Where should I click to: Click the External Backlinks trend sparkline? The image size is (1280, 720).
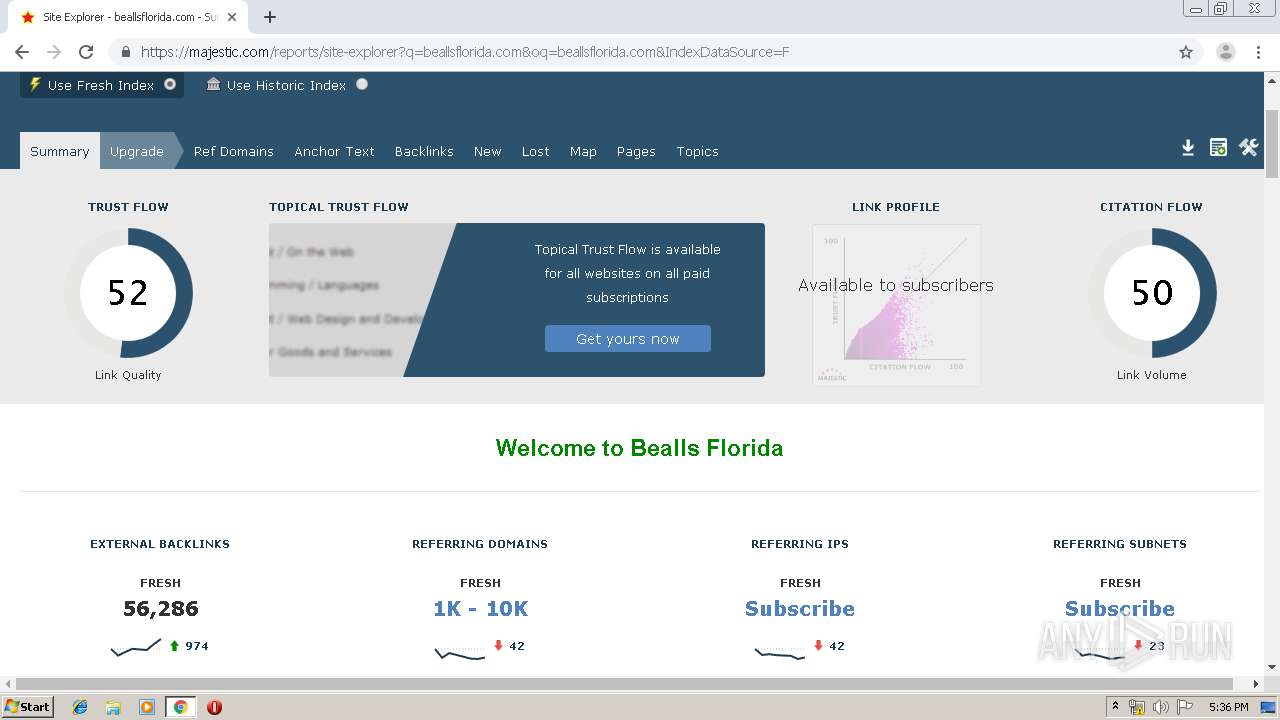click(x=136, y=647)
